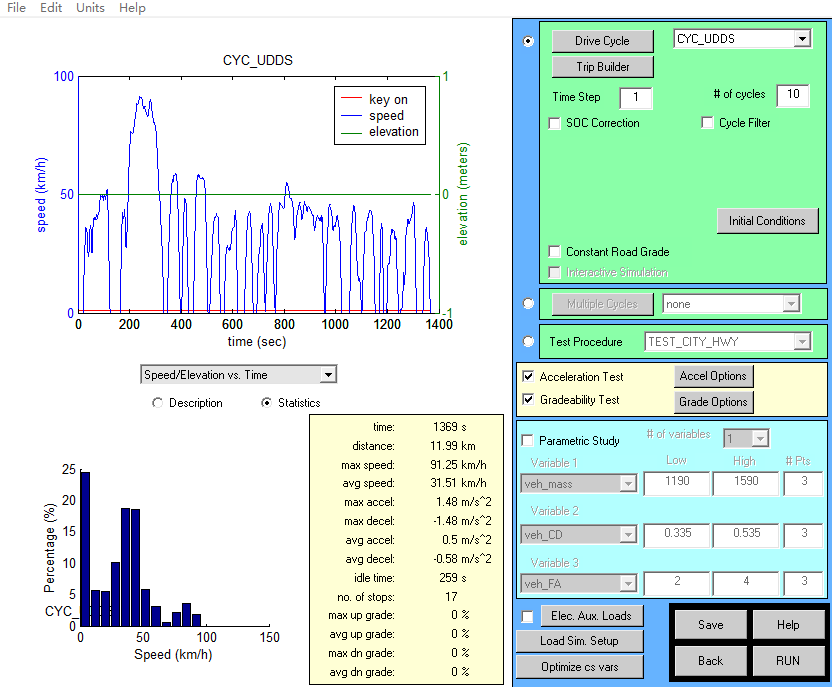Open the Trip Builder
Screen dimensions: 832x687
pos(602,67)
